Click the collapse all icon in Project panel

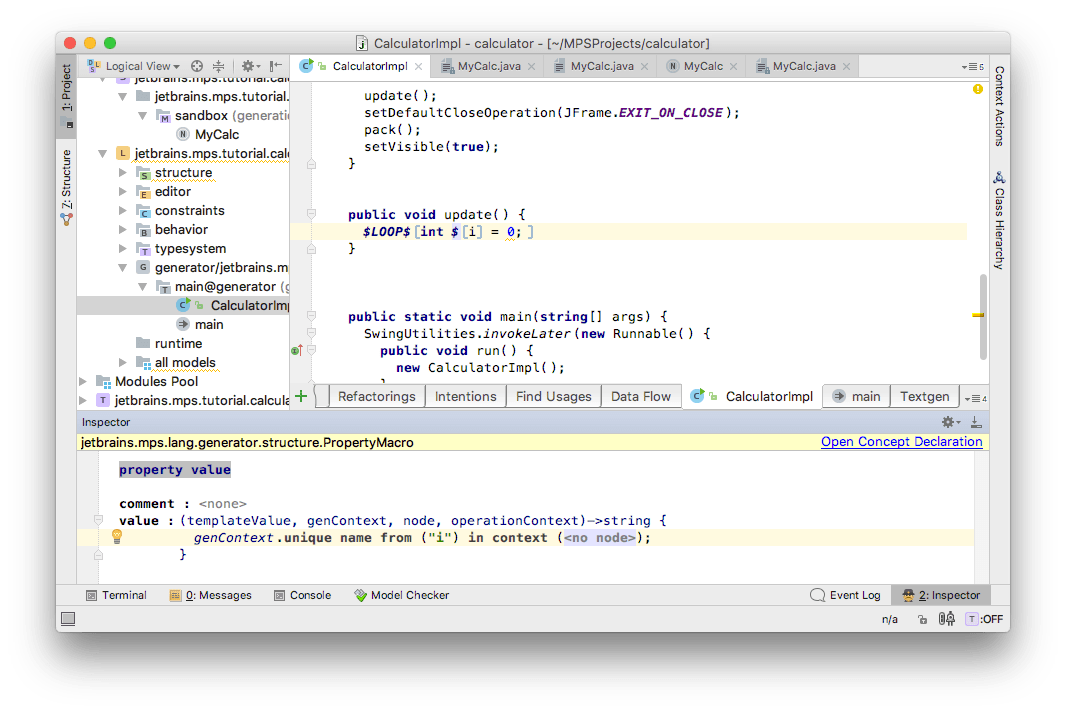tap(217, 66)
